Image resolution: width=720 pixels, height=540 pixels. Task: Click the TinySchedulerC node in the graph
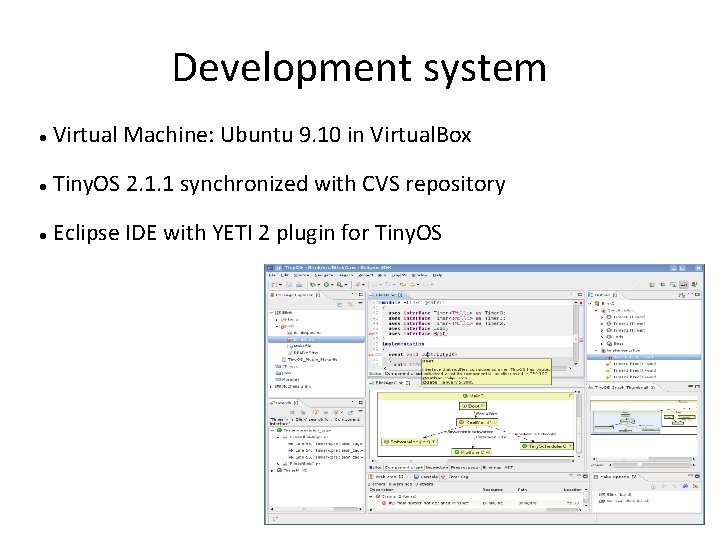coord(547,446)
